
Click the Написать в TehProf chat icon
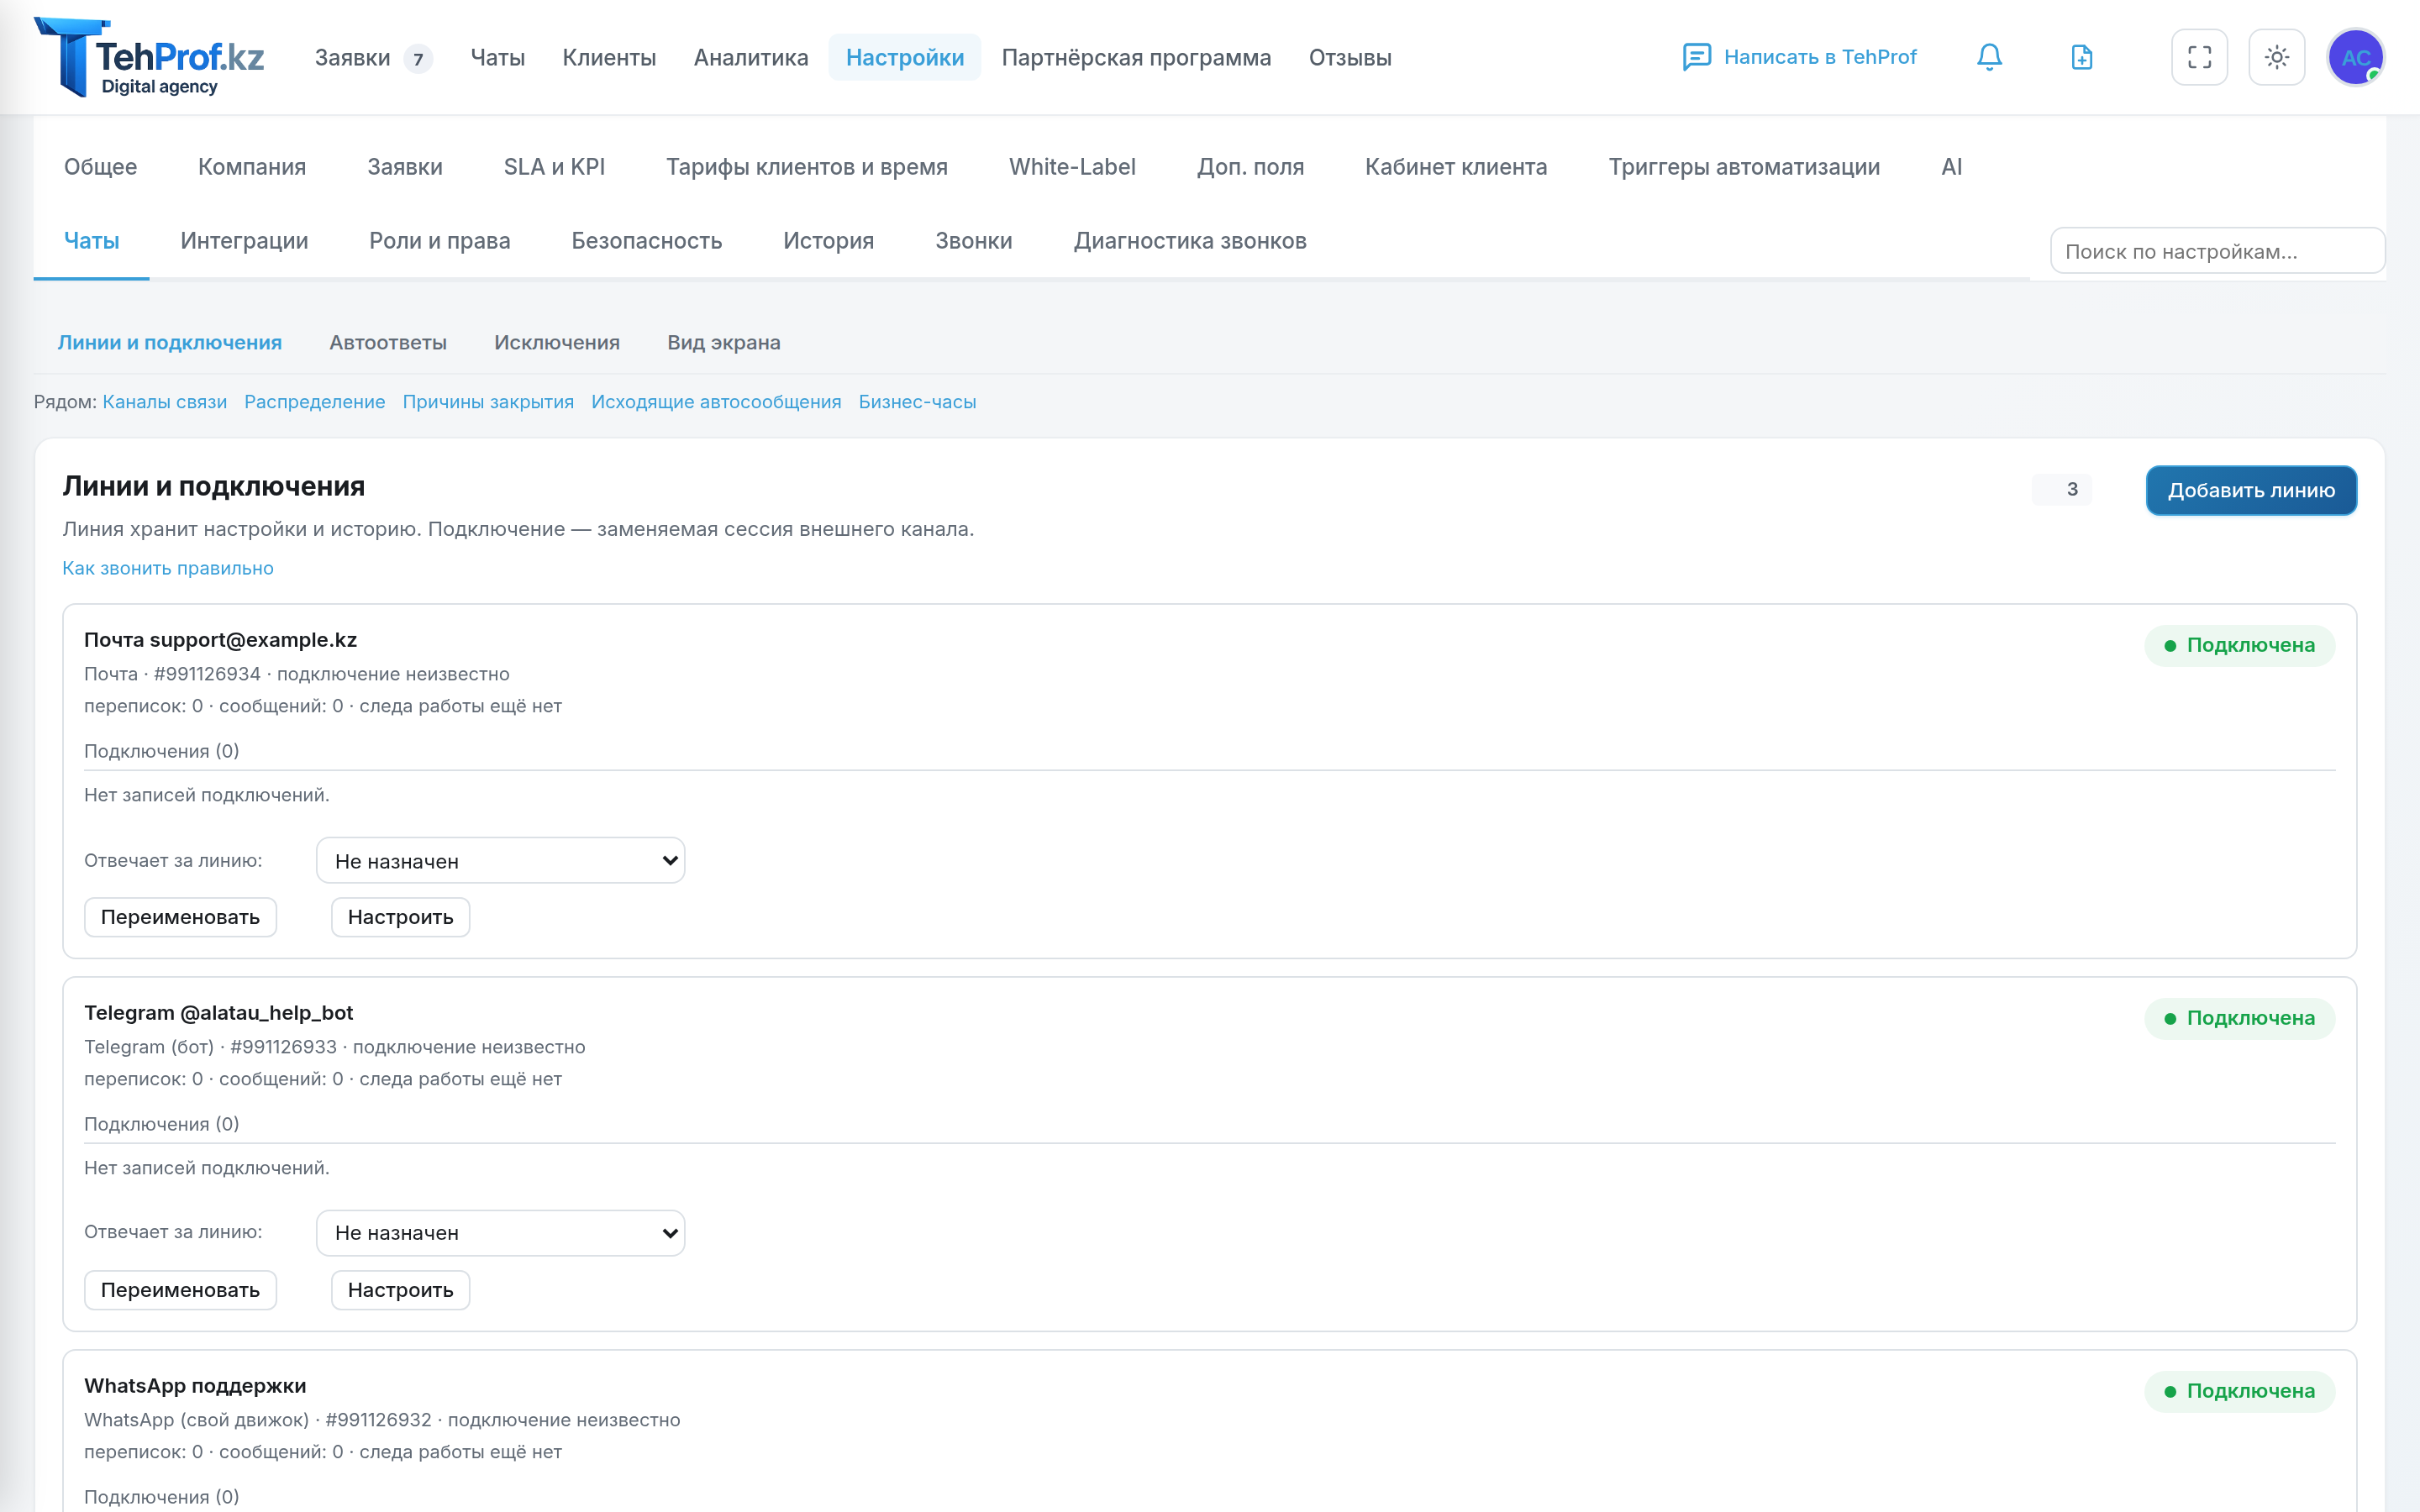pyautogui.click(x=1697, y=57)
